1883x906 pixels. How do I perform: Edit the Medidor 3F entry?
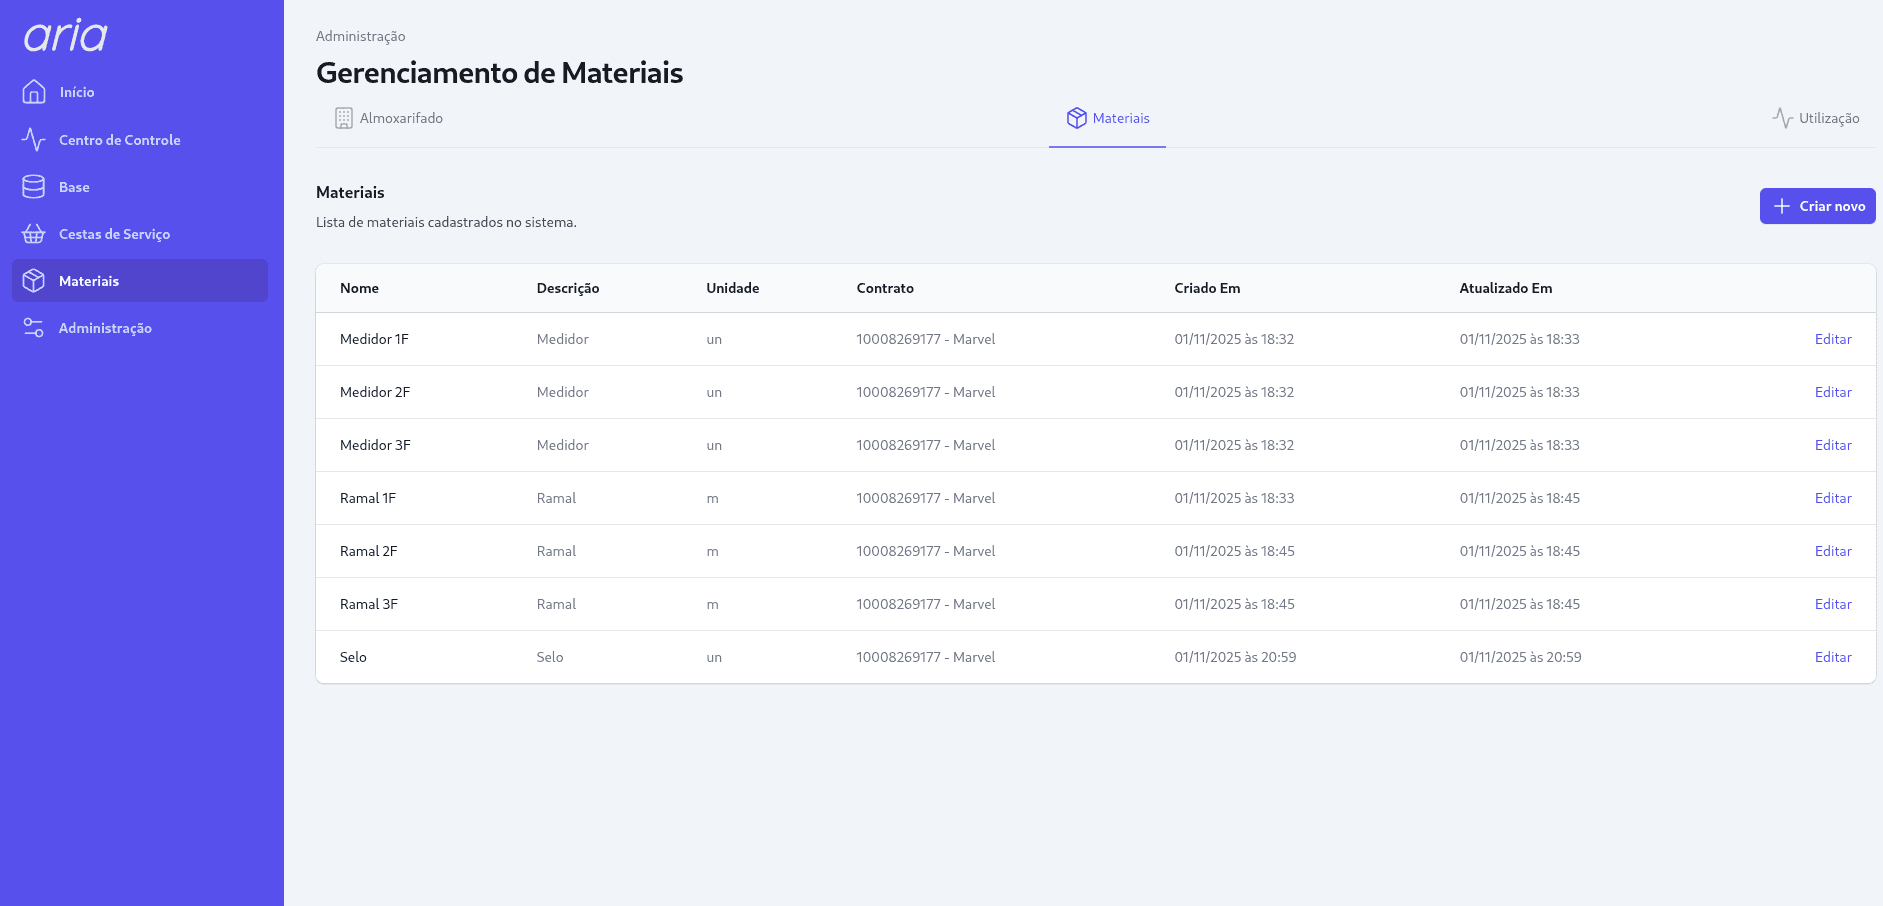(x=1832, y=445)
